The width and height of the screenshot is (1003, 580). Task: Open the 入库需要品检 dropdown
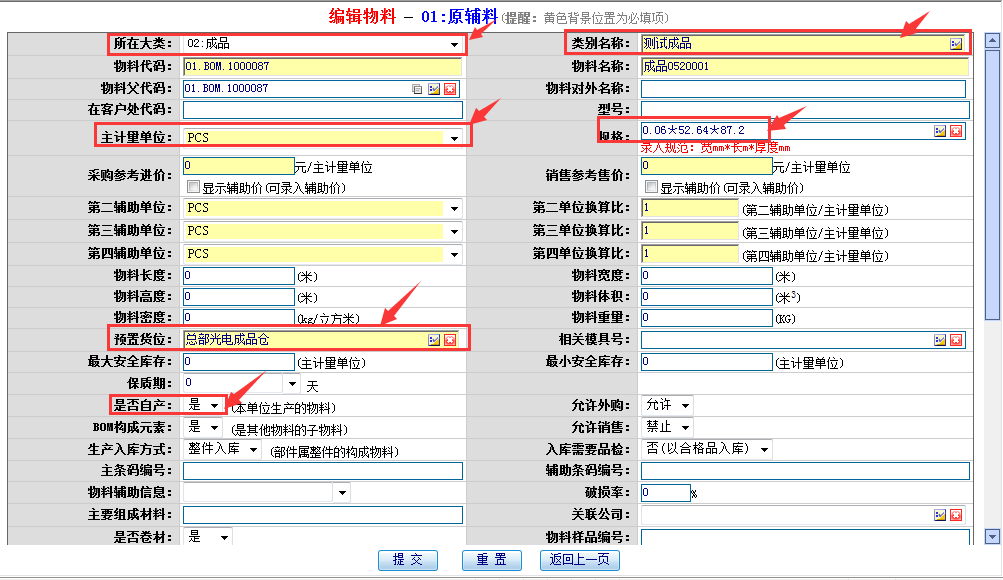click(x=764, y=450)
